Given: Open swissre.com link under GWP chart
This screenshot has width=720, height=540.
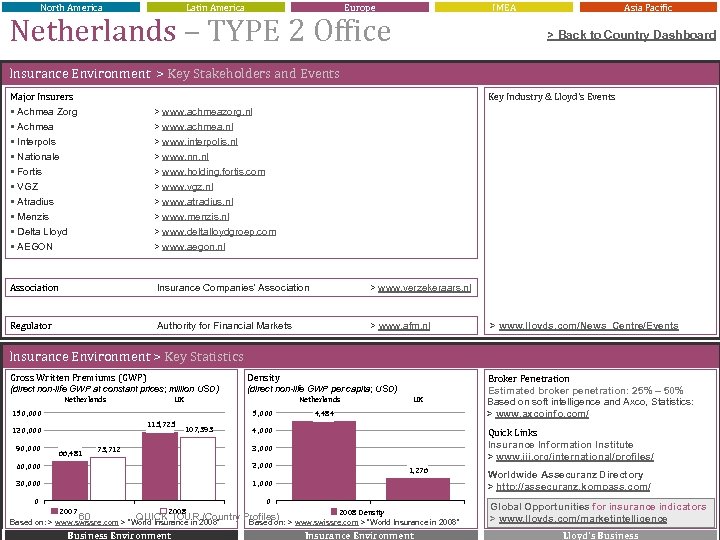Looking at the screenshot, I should tap(86, 523).
